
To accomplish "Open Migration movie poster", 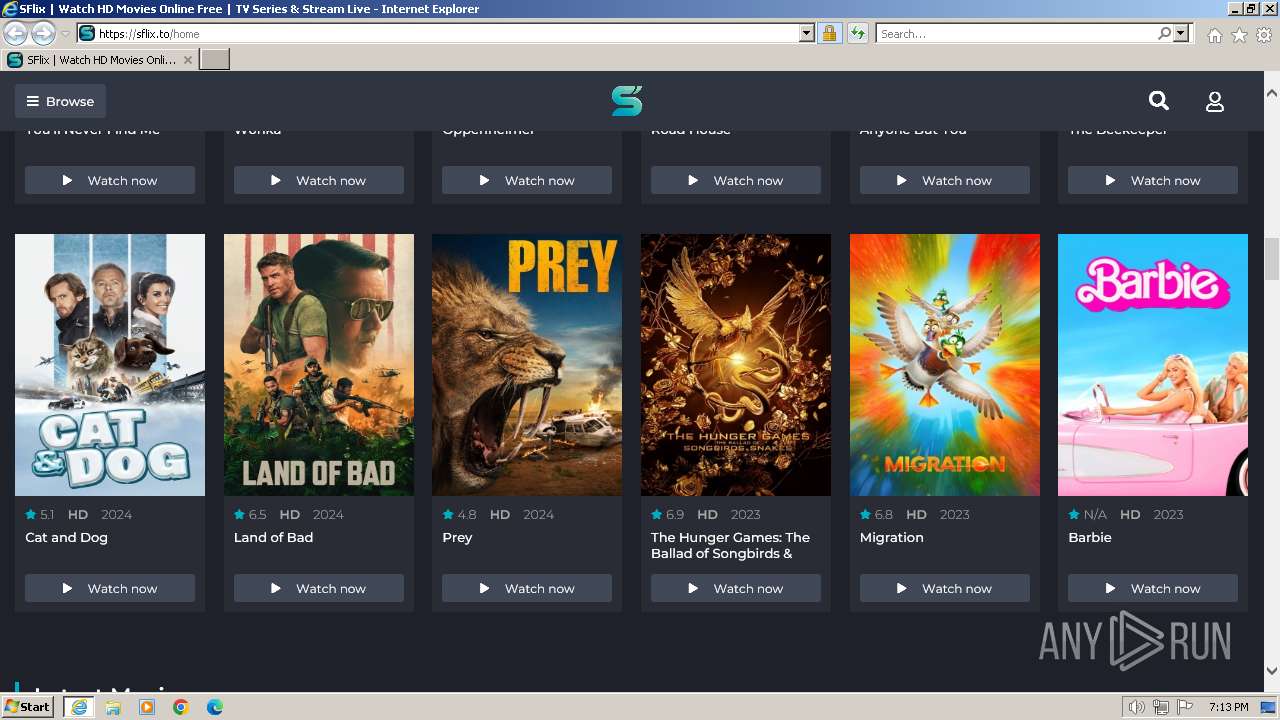I will point(945,365).
